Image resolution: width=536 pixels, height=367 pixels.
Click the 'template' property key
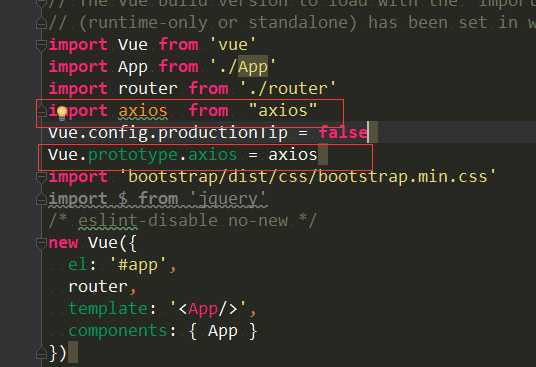point(108,309)
